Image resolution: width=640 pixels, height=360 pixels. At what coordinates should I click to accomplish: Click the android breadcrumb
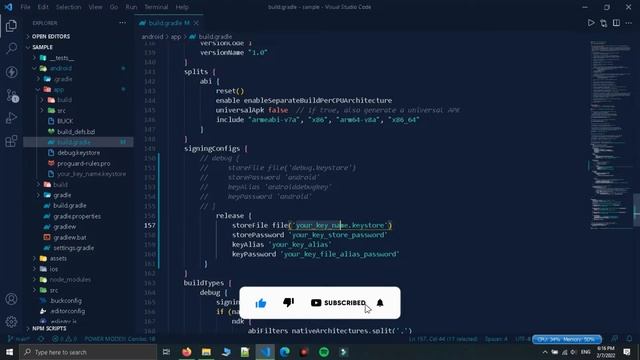point(152,37)
